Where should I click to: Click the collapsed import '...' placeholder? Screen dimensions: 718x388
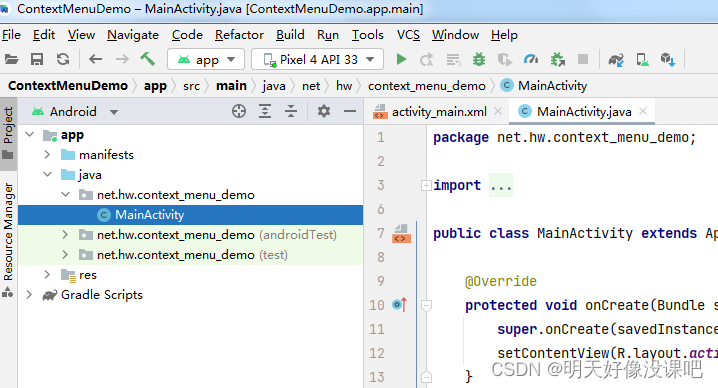click(x=501, y=186)
